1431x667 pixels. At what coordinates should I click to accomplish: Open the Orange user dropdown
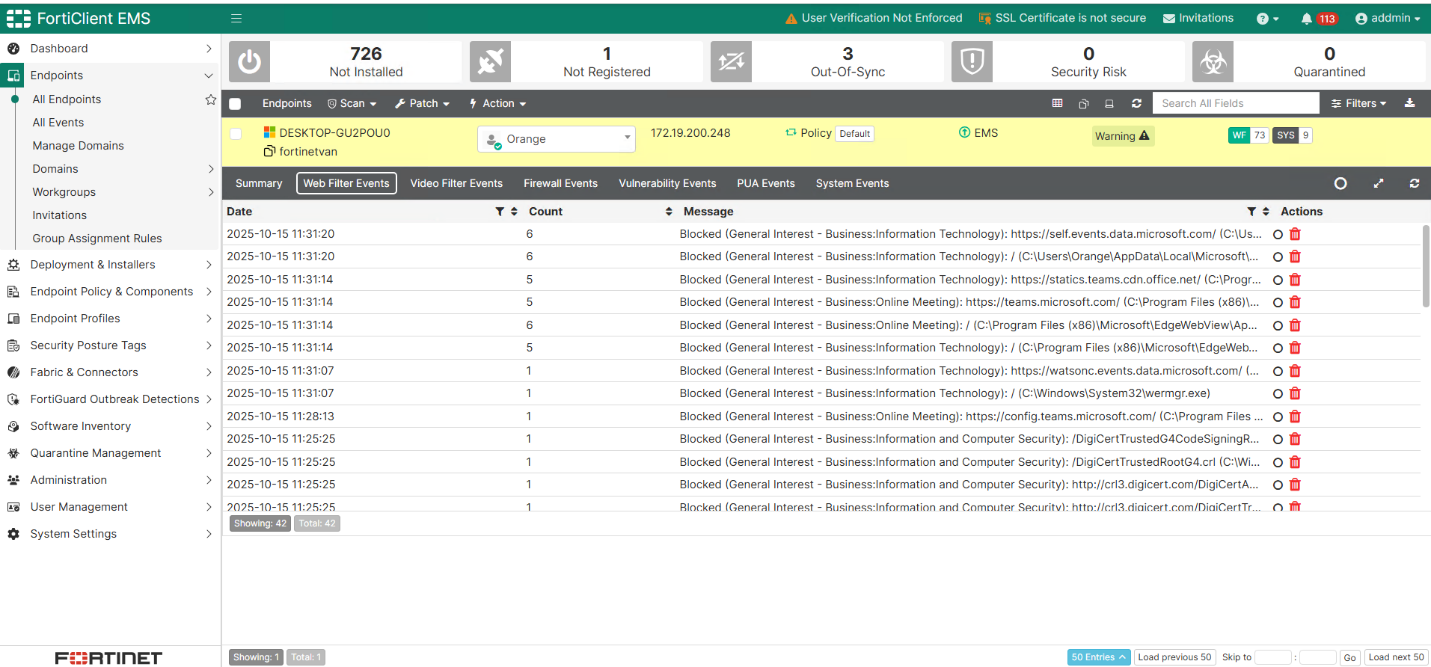tap(556, 139)
